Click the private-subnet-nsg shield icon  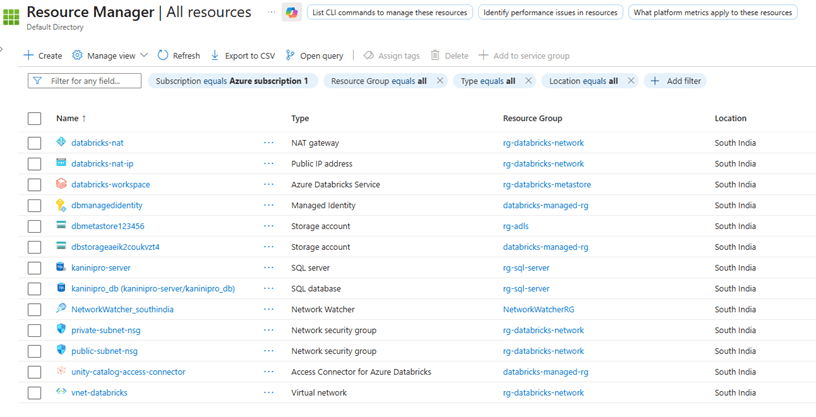tap(61, 330)
